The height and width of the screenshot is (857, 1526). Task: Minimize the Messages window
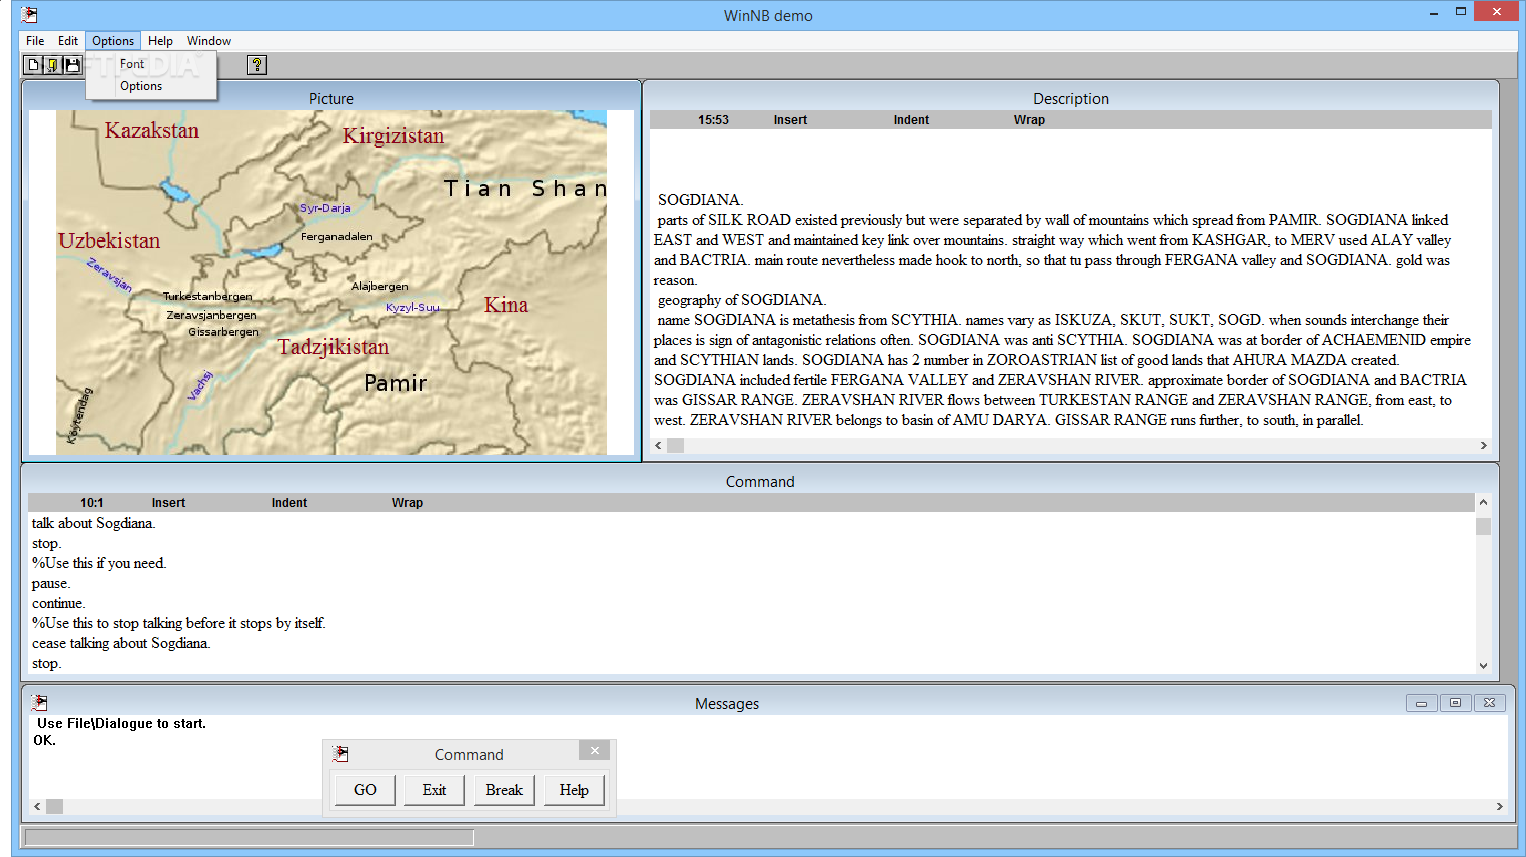[1421, 703]
